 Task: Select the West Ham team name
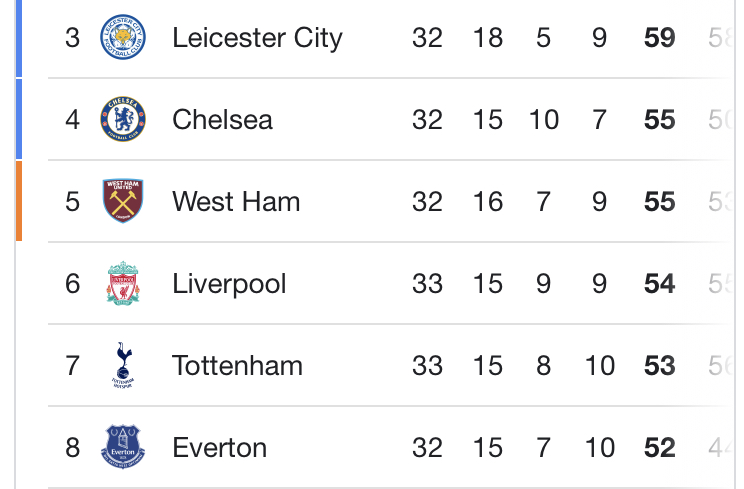pos(236,201)
